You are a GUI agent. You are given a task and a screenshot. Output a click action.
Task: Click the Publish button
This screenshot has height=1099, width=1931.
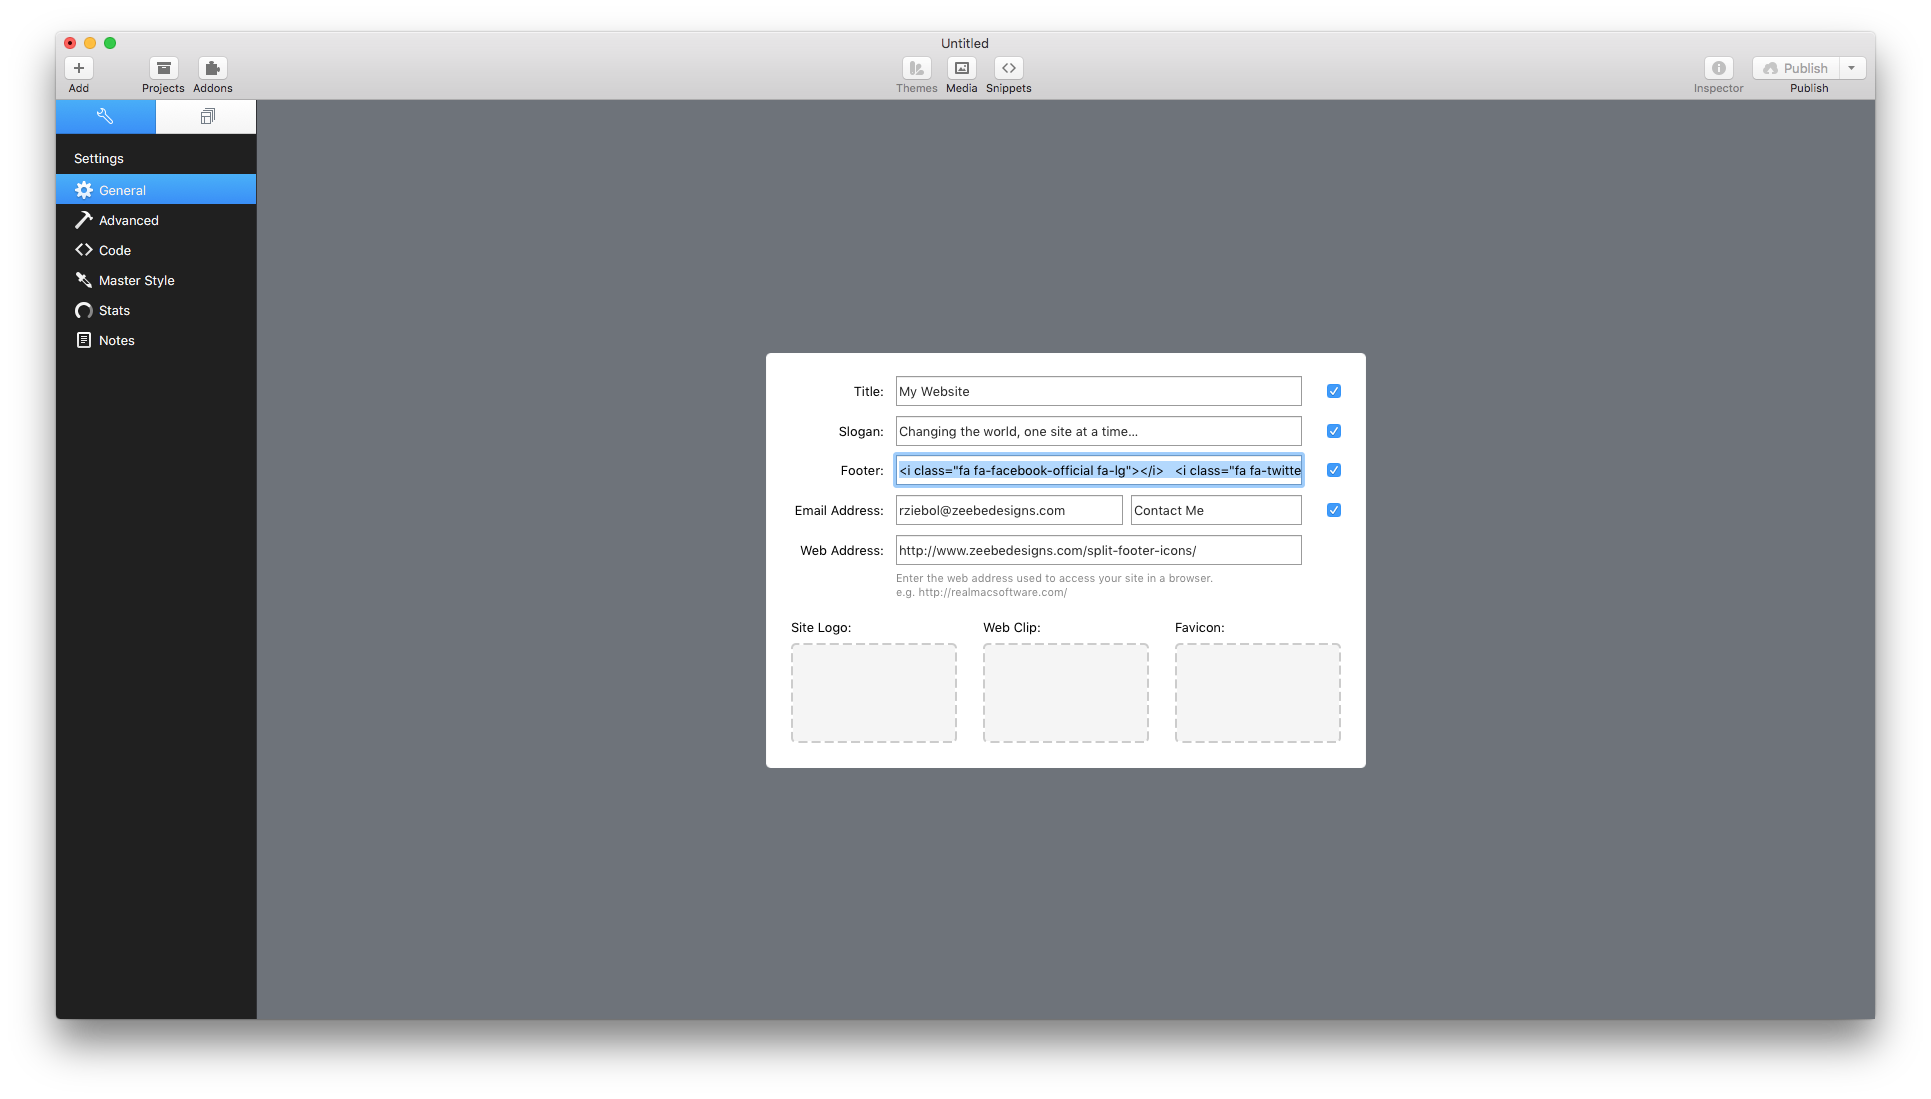(1795, 67)
